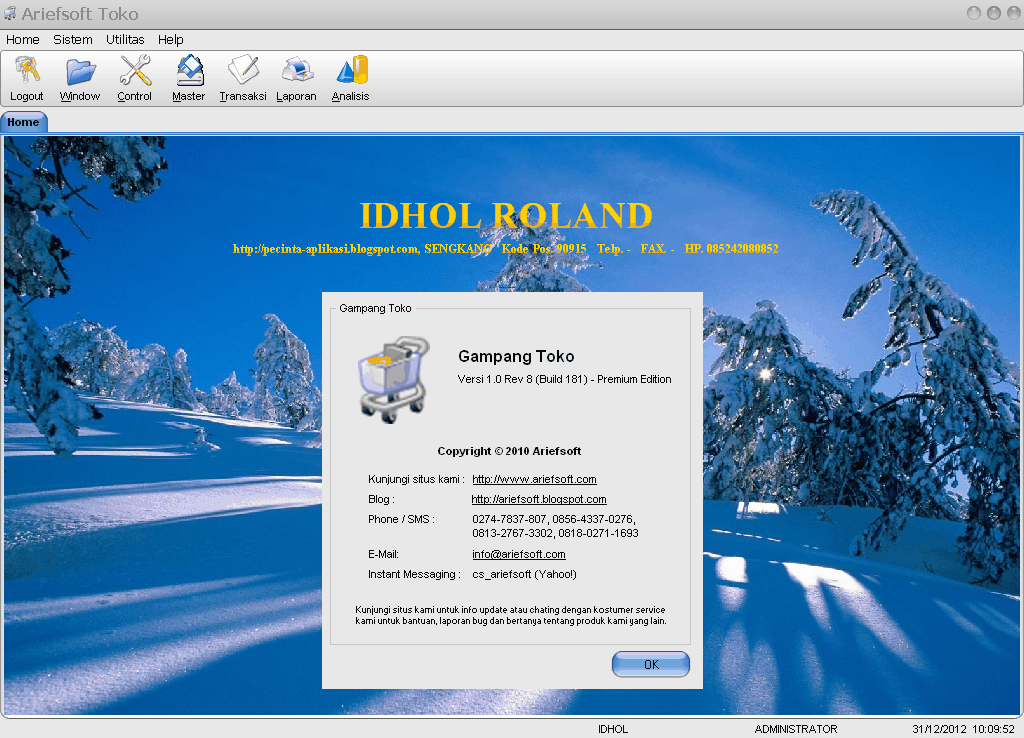Open the Help menu
This screenshot has width=1024, height=738.
[x=170, y=40]
